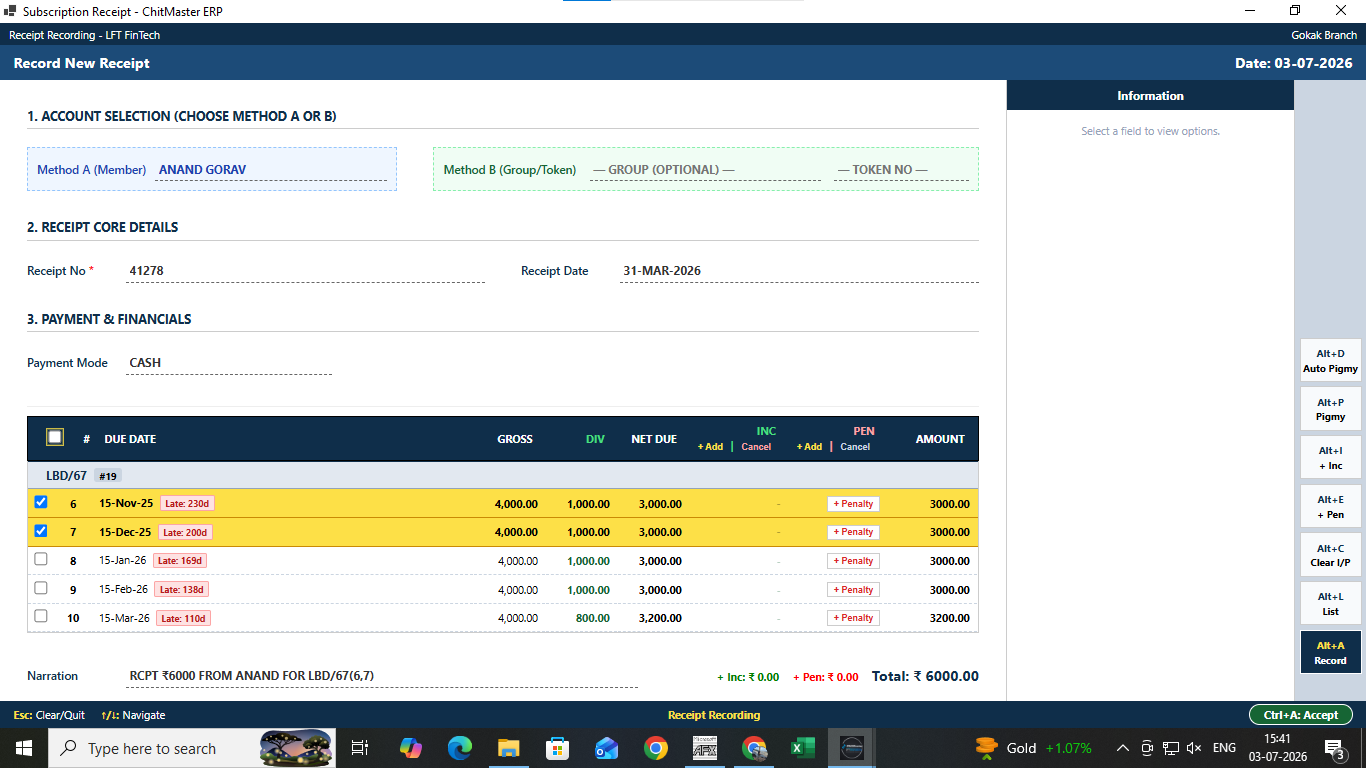The width and height of the screenshot is (1366, 768).
Task: Tick the select-all checkbox in table header
Action: coord(55,437)
